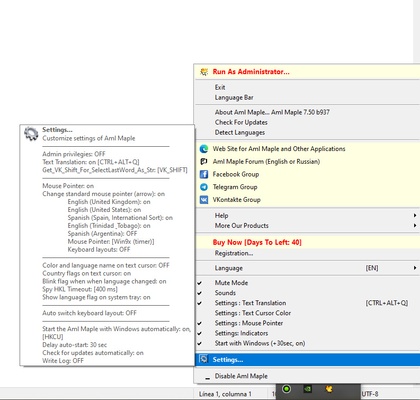Click UTF-8 encoding in status bar
This screenshot has width=420, height=400.
[x=370, y=394]
